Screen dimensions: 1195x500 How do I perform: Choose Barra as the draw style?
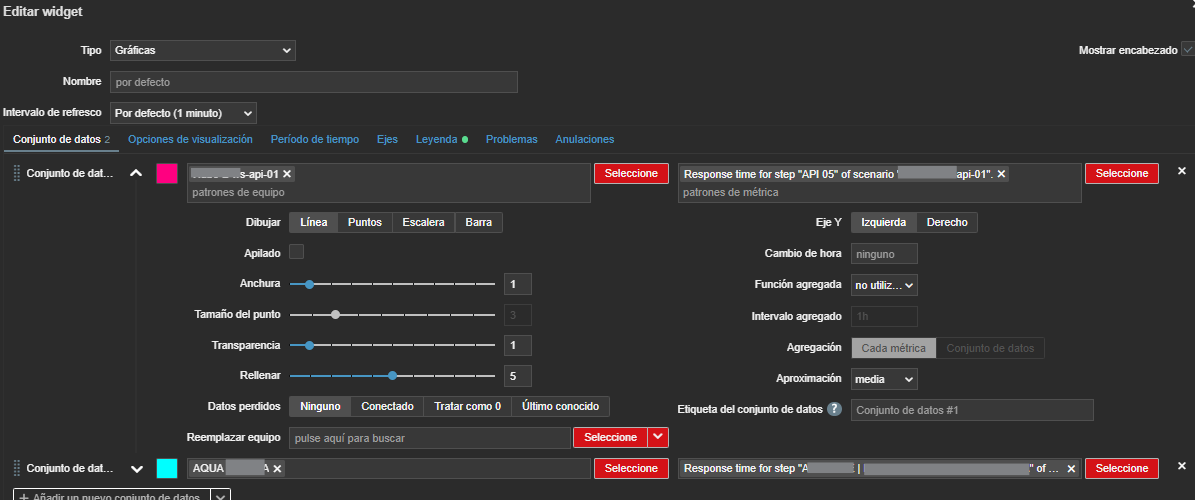(478, 223)
